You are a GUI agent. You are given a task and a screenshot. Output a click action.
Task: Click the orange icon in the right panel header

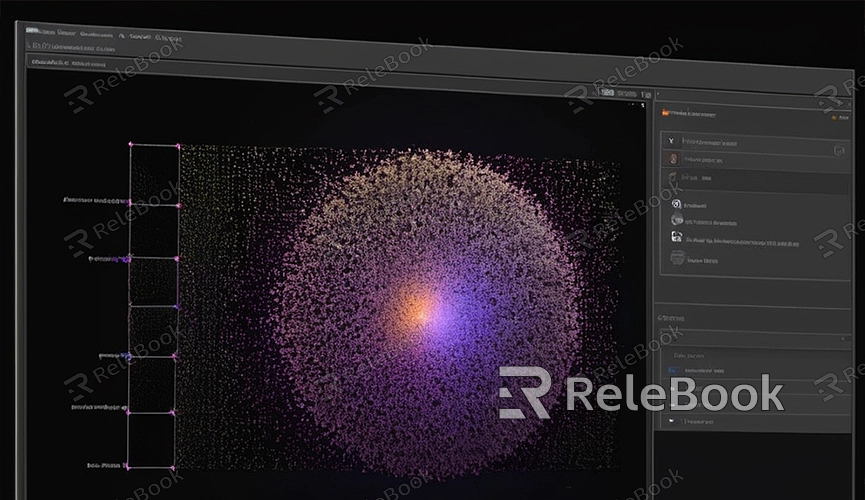tap(665, 113)
